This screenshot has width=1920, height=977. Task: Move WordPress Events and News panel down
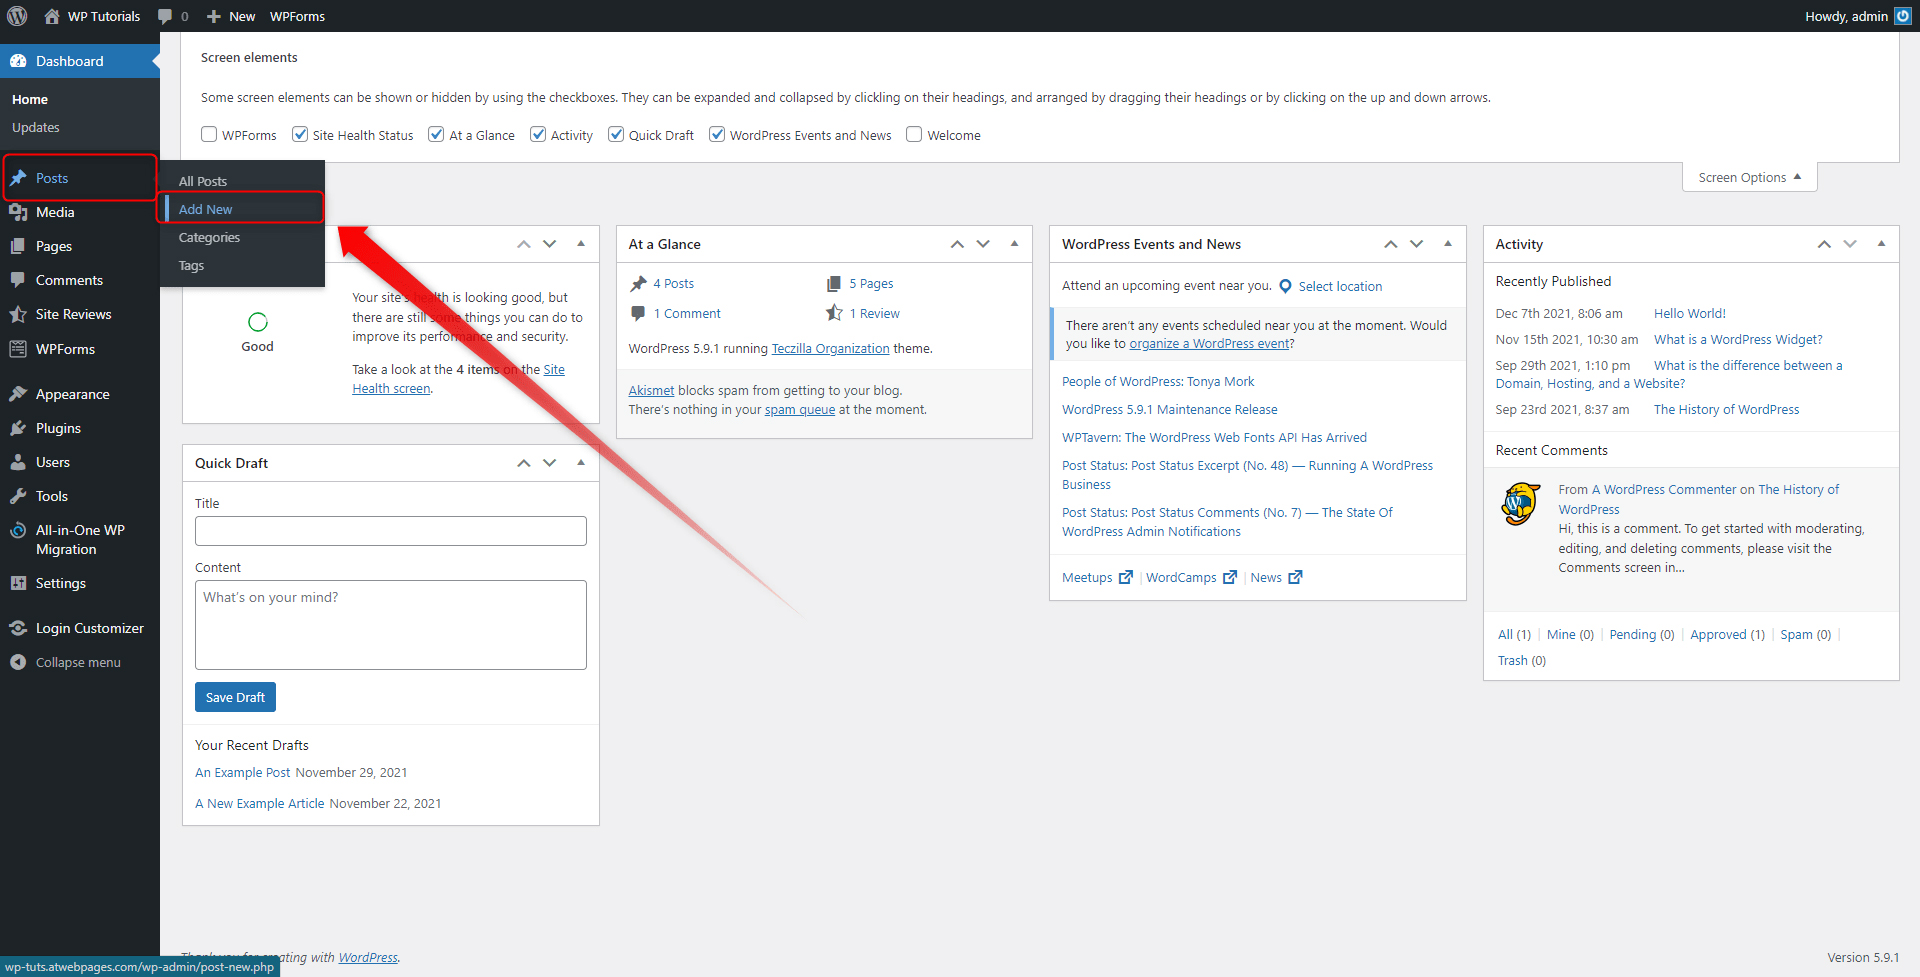click(1416, 244)
